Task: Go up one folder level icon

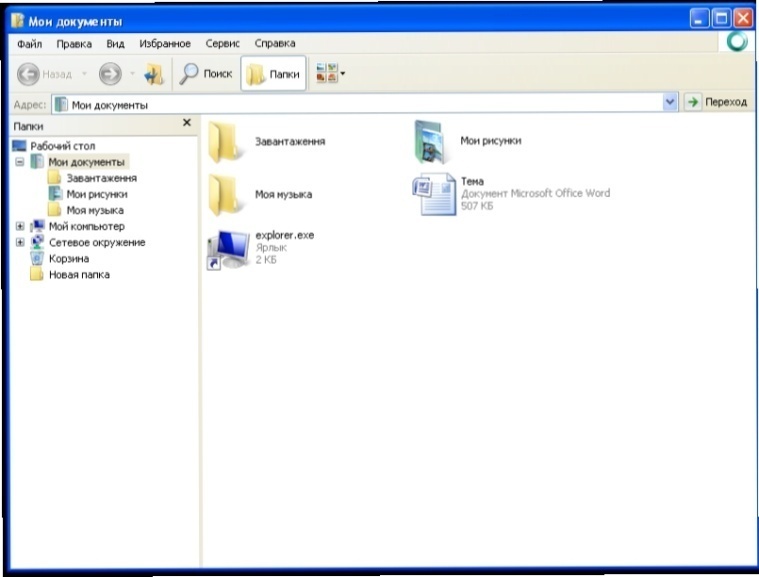Action: [x=154, y=75]
